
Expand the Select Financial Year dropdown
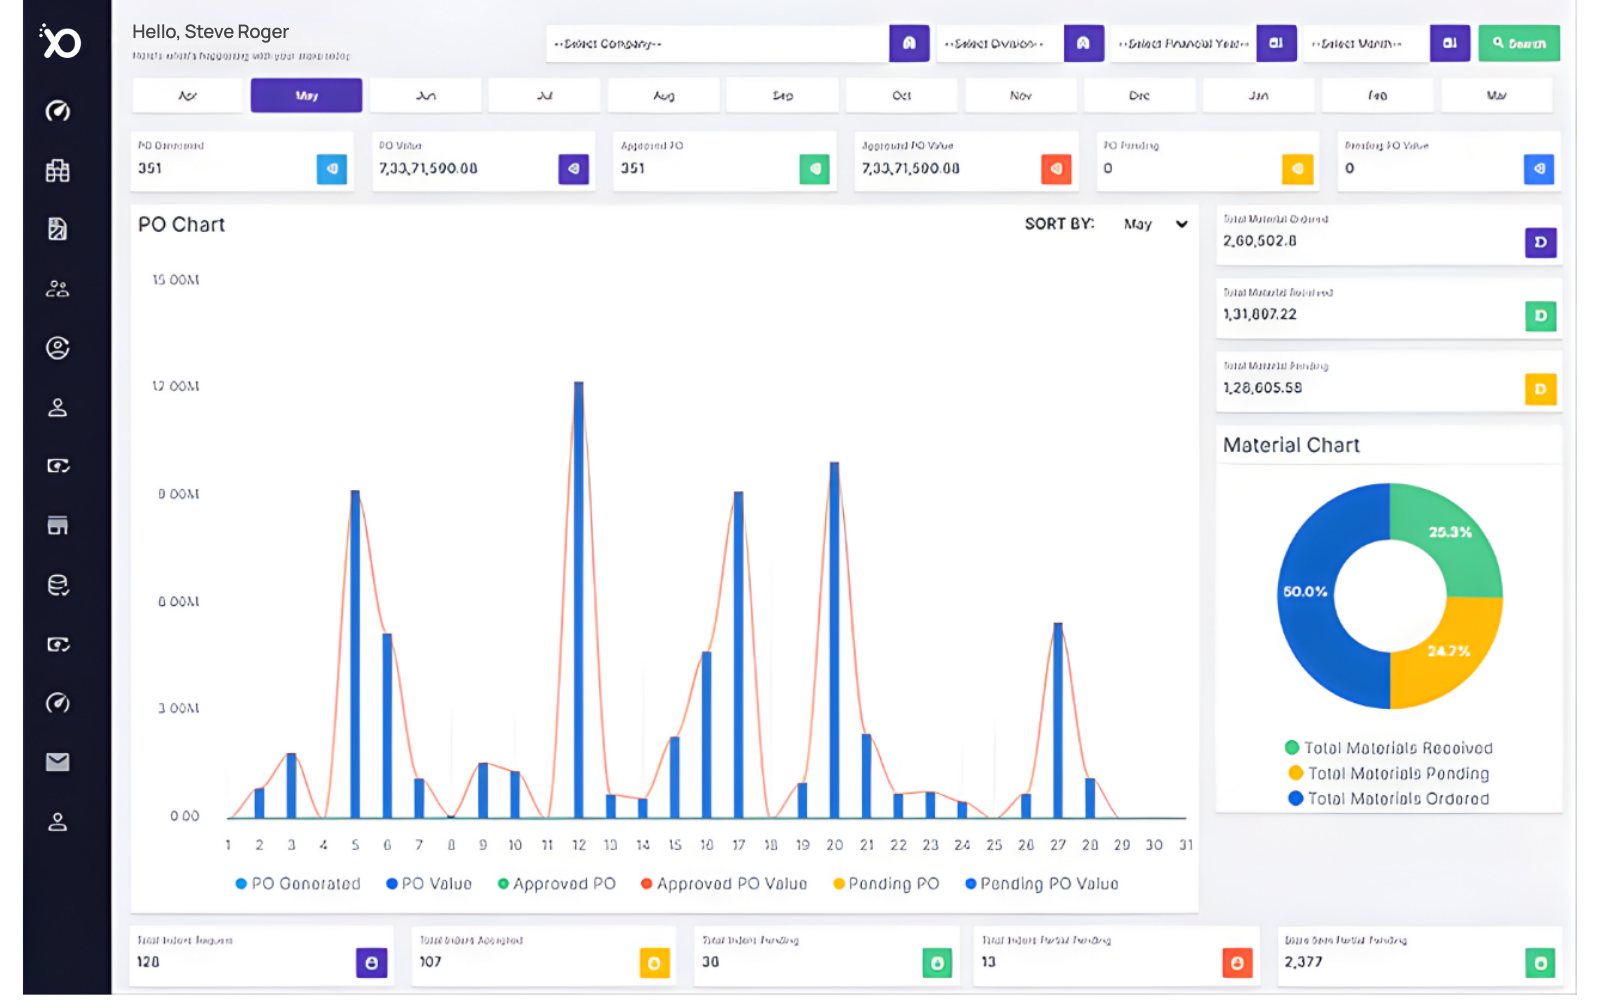click(1183, 44)
